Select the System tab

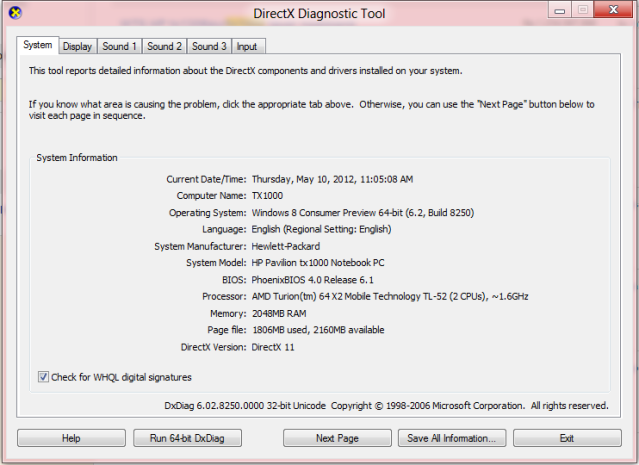tap(37, 45)
